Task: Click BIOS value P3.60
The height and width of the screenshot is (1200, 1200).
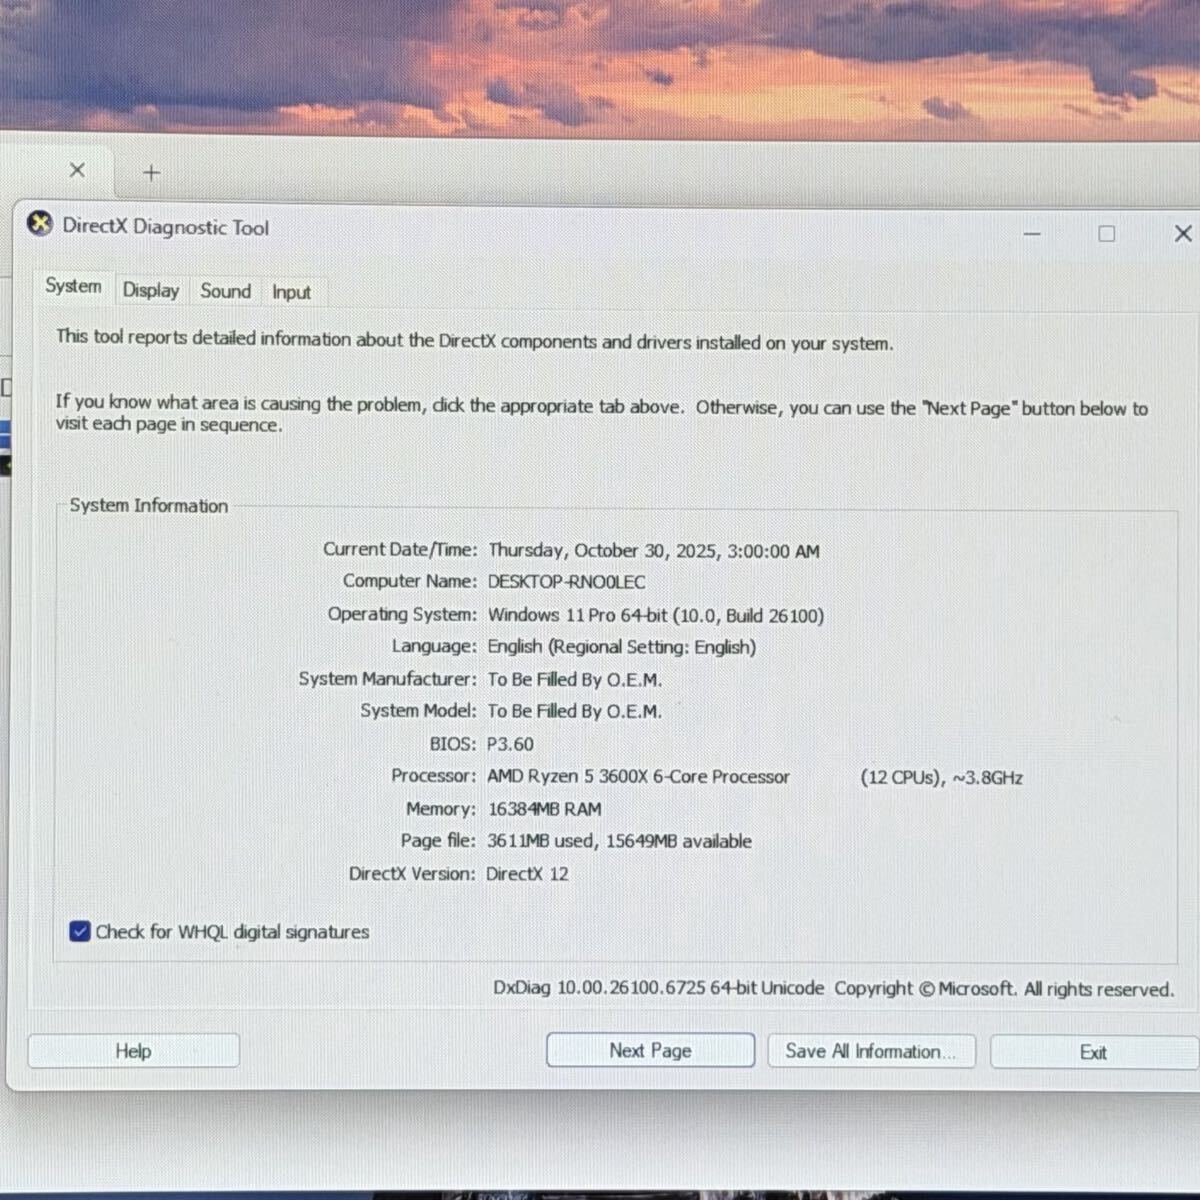Action: point(510,744)
